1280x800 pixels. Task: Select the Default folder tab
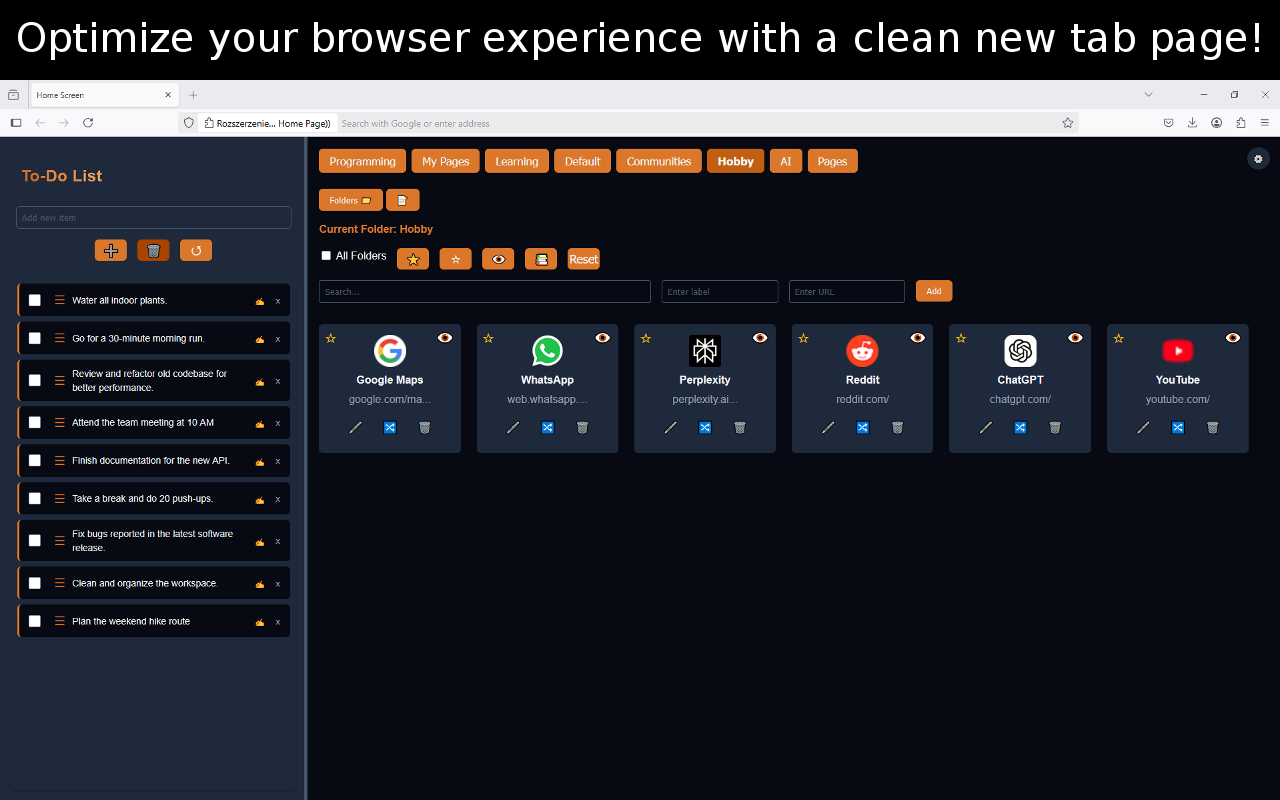[583, 161]
